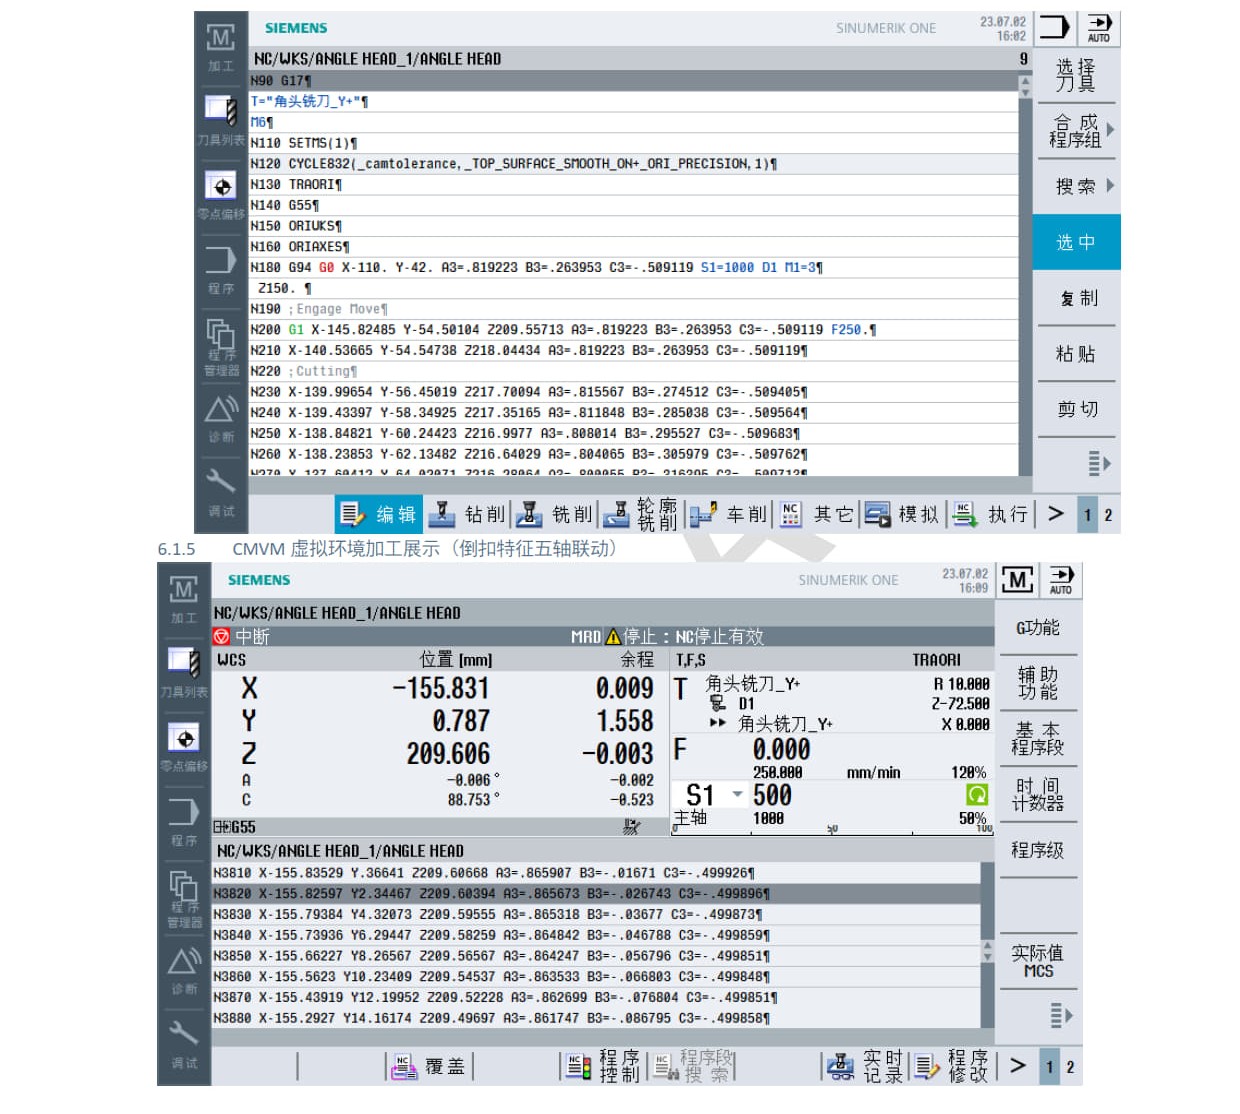Start 模拟 simulation softkey

coord(902,514)
